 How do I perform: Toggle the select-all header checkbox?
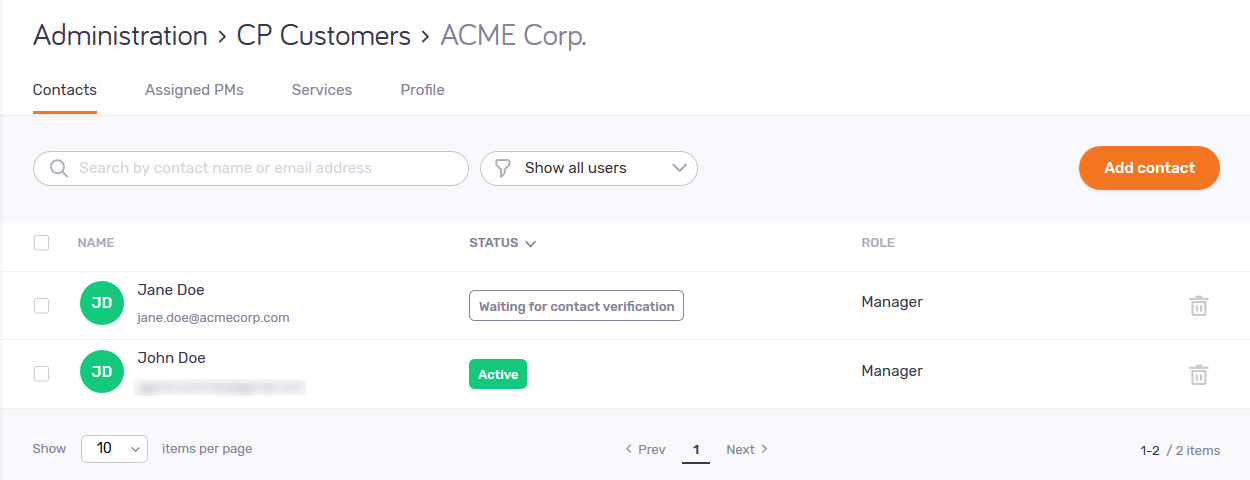[x=42, y=242]
